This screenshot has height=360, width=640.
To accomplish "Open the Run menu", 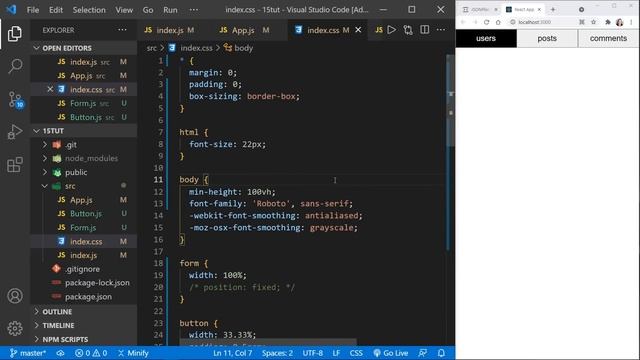I will pyautogui.click(x=170, y=10).
